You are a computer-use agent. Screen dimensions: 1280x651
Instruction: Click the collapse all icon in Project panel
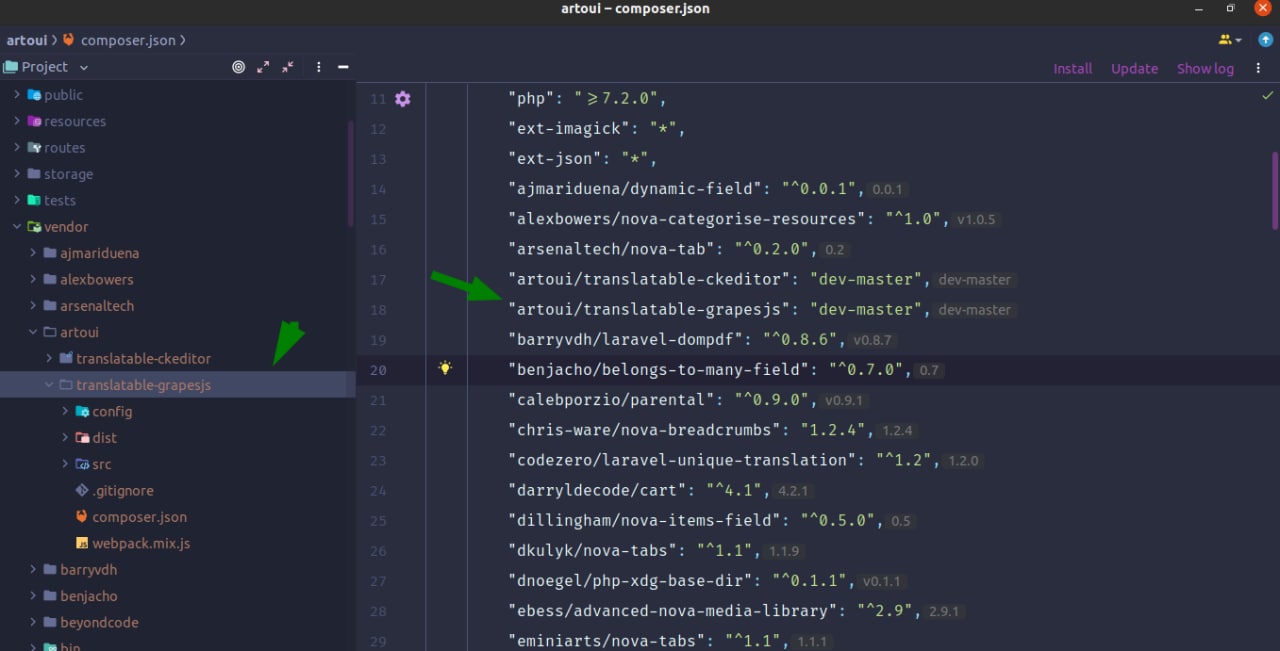(x=288, y=67)
